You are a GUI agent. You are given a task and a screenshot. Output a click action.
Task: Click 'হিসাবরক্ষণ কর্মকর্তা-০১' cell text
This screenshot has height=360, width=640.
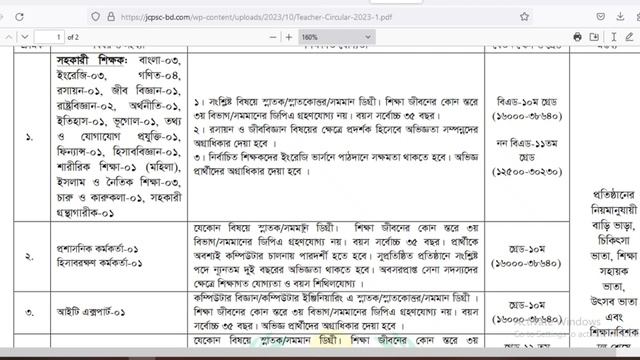pyautogui.click(x=100, y=263)
